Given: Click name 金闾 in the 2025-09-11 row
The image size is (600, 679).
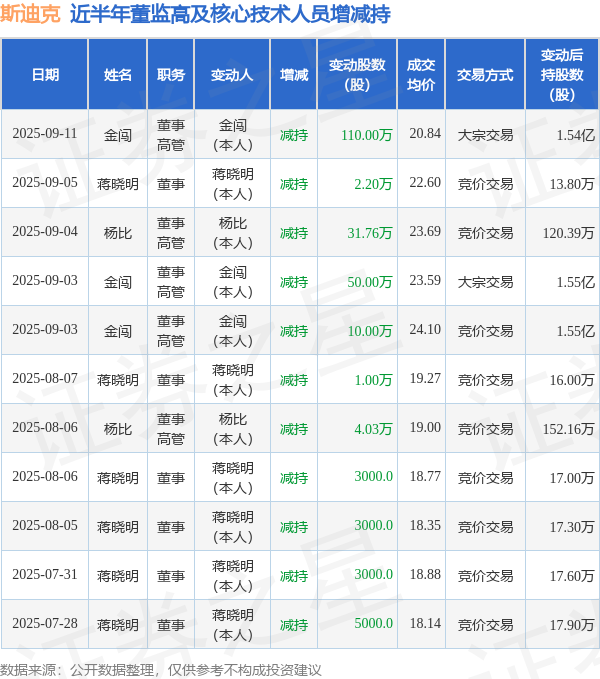Looking at the screenshot, I should coord(117,135).
